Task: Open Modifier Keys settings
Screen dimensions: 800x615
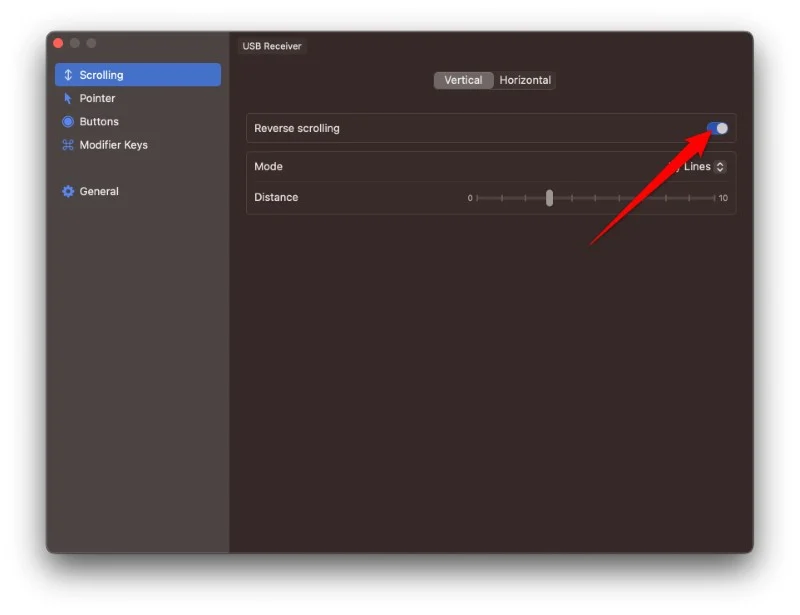Action: [138, 145]
